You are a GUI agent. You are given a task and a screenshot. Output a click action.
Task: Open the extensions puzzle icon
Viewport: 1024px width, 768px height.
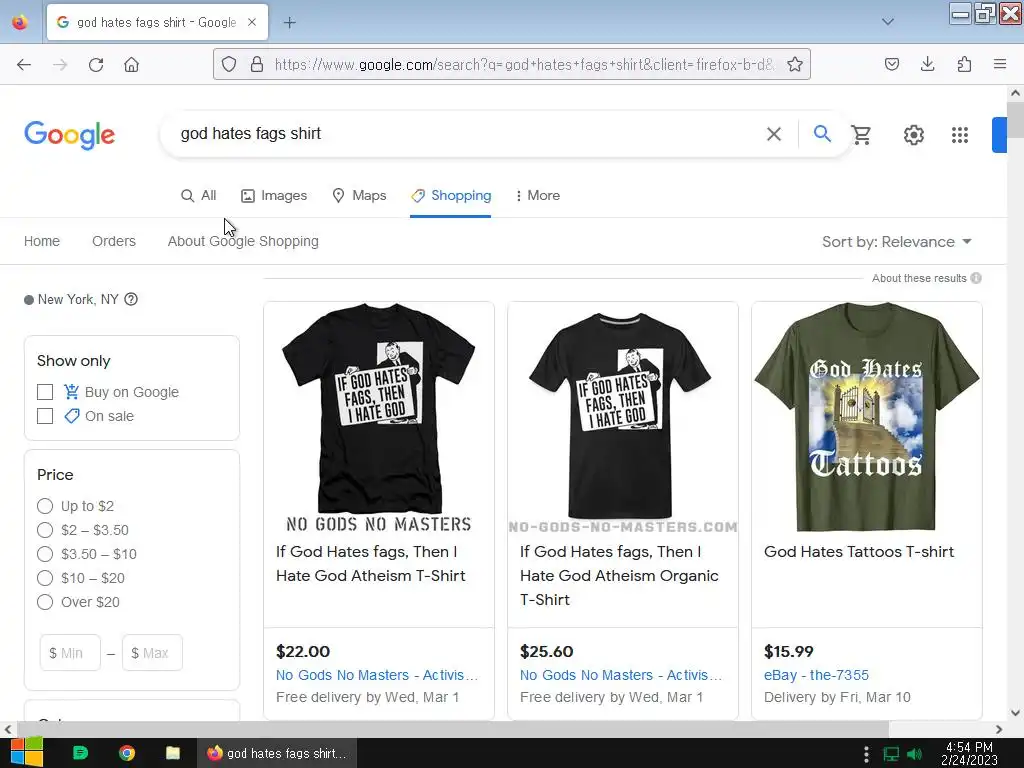[964, 64]
